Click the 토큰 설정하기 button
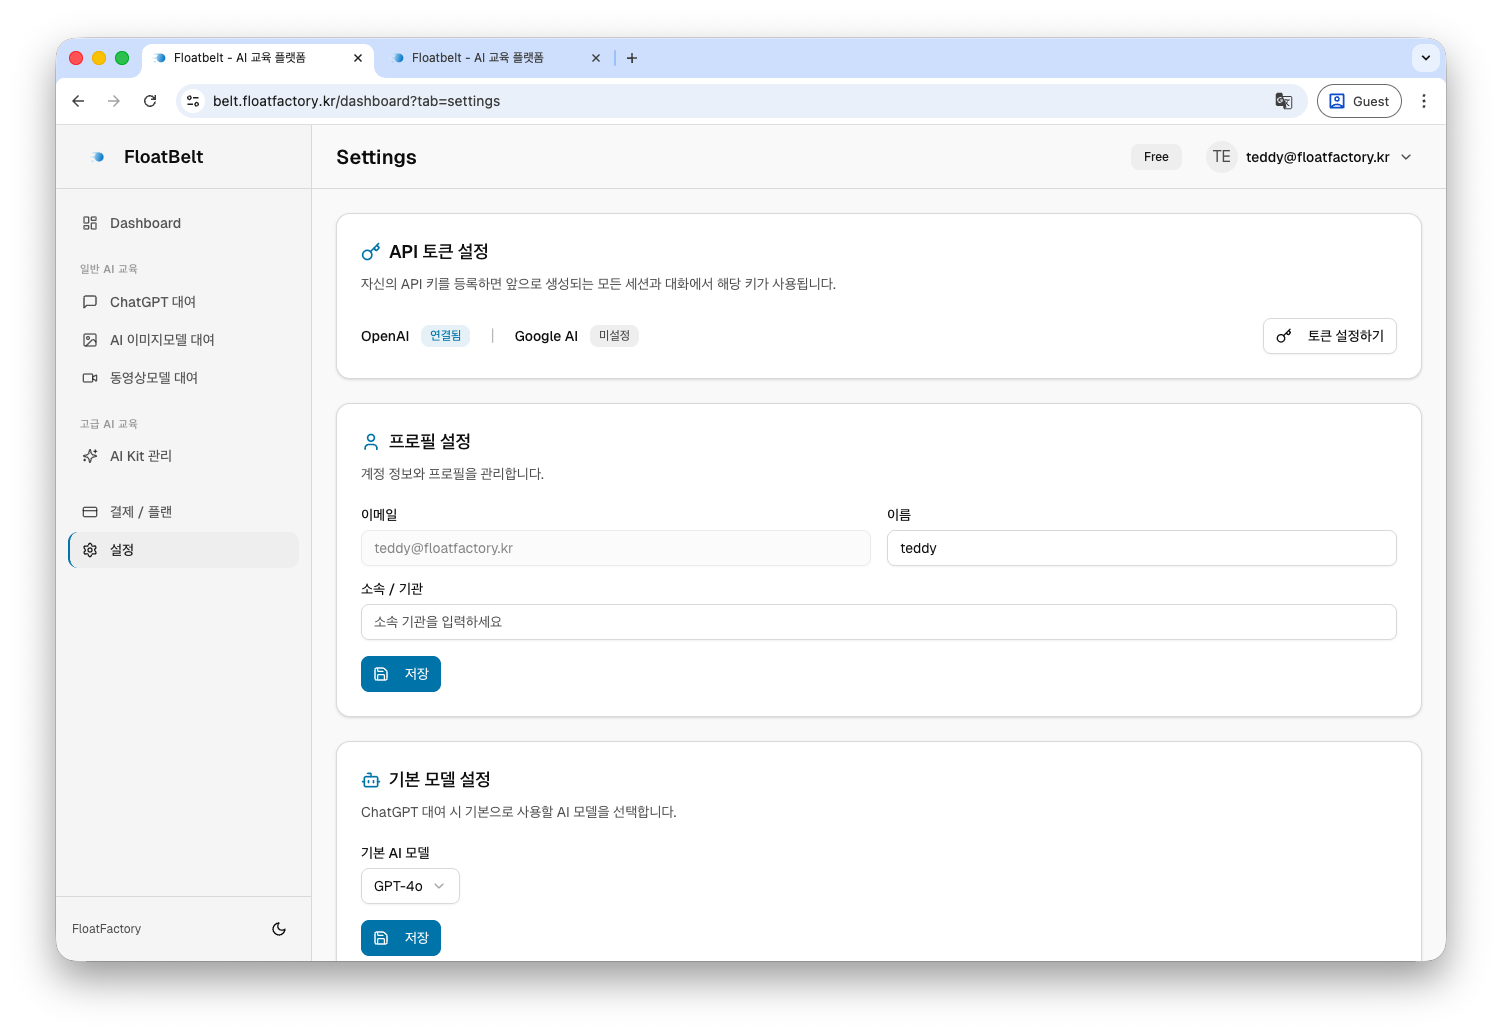The image size is (1502, 1035). pos(1330,336)
